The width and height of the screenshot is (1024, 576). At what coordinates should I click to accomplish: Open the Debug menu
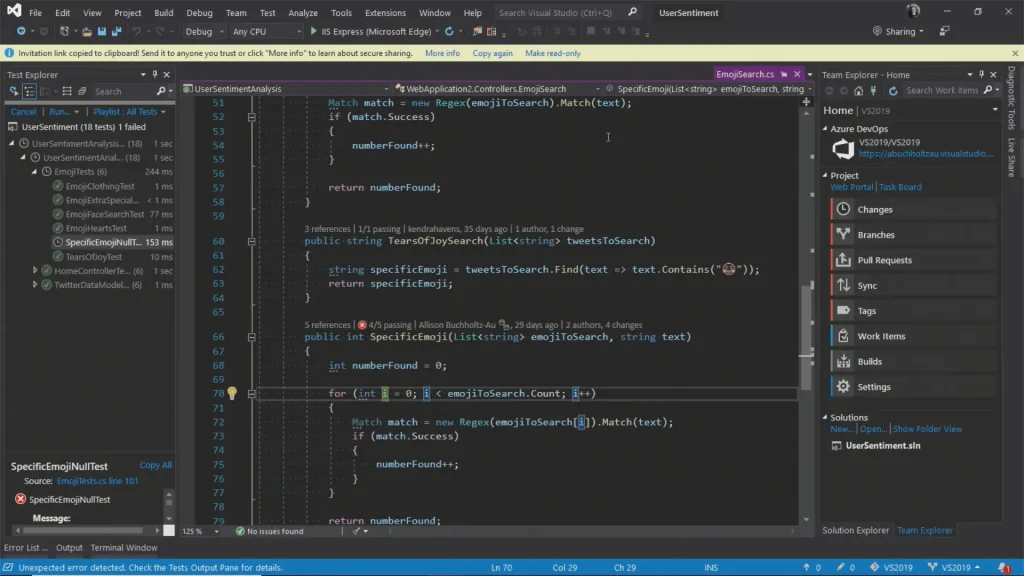pyautogui.click(x=199, y=12)
